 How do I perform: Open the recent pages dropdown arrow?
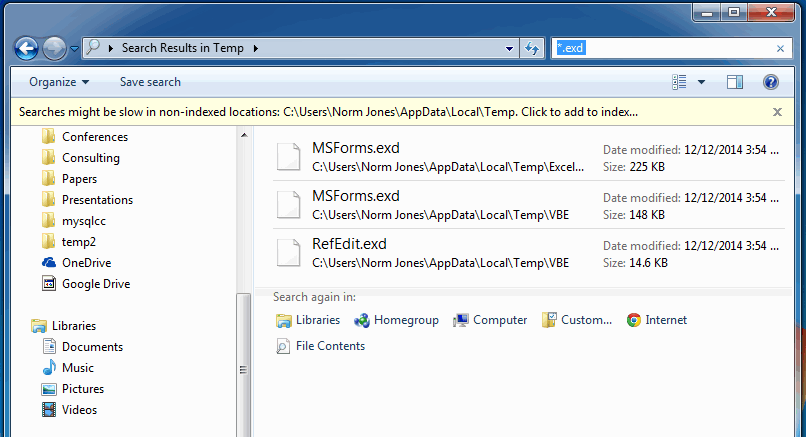pyautogui.click(x=74, y=49)
